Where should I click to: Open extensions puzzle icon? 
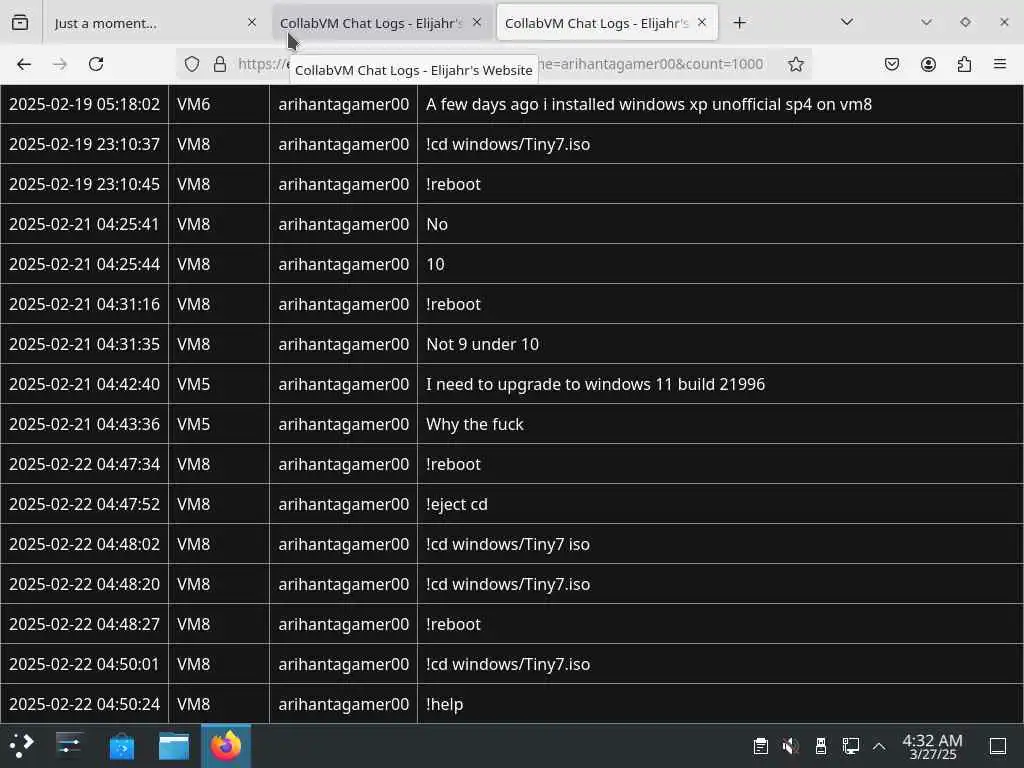click(x=964, y=64)
